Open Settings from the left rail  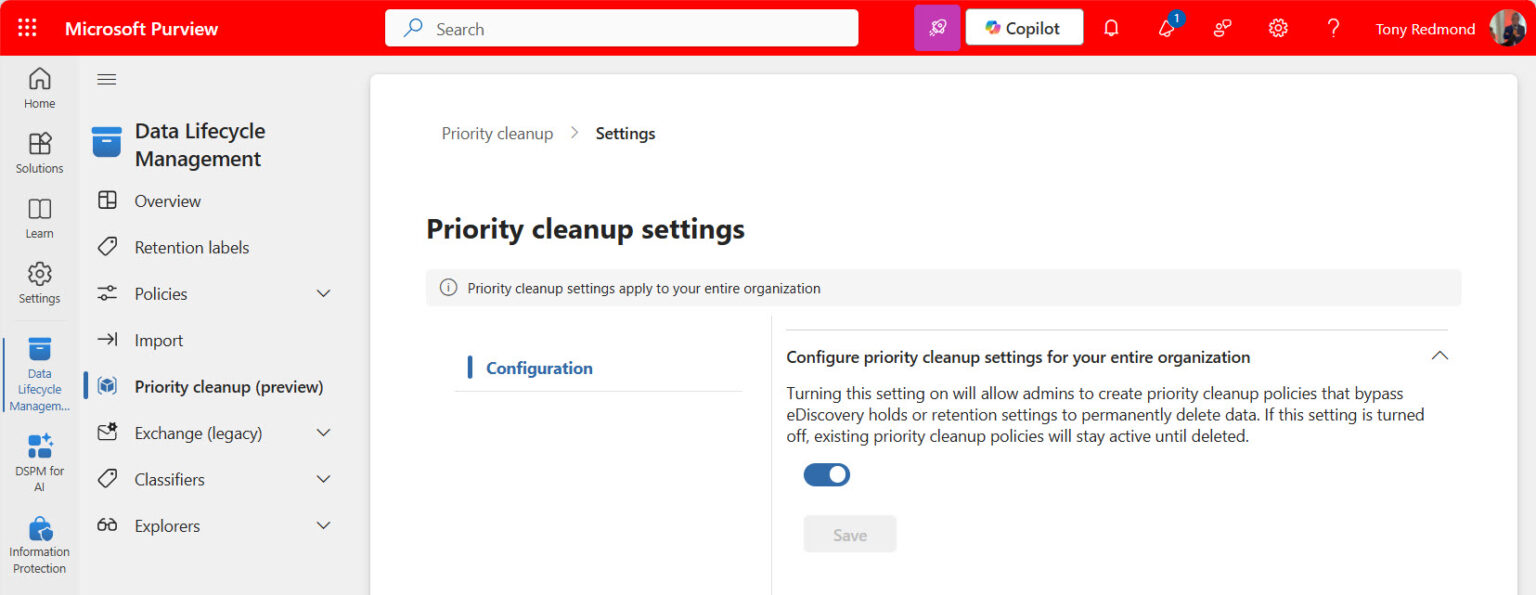(x=39, y=282)
